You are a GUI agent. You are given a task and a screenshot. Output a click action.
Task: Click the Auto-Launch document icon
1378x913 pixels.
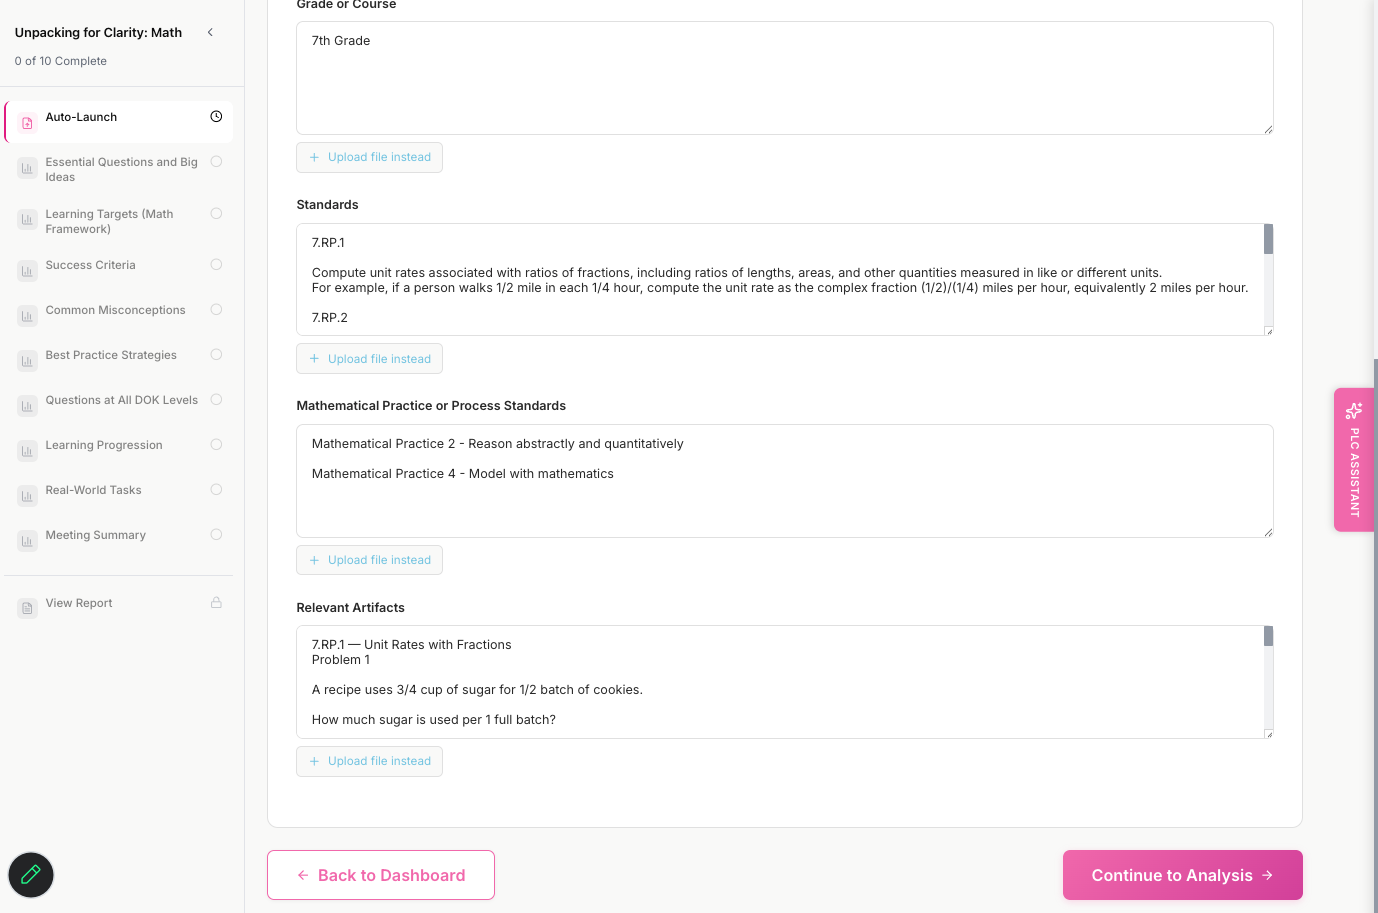[x=28, y=123]
